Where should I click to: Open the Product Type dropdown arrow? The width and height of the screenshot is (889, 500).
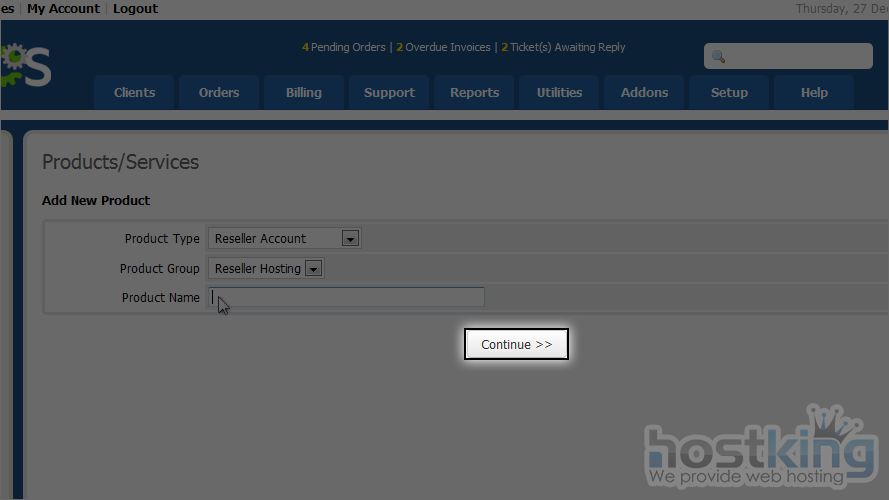click(x=350, y=239)
